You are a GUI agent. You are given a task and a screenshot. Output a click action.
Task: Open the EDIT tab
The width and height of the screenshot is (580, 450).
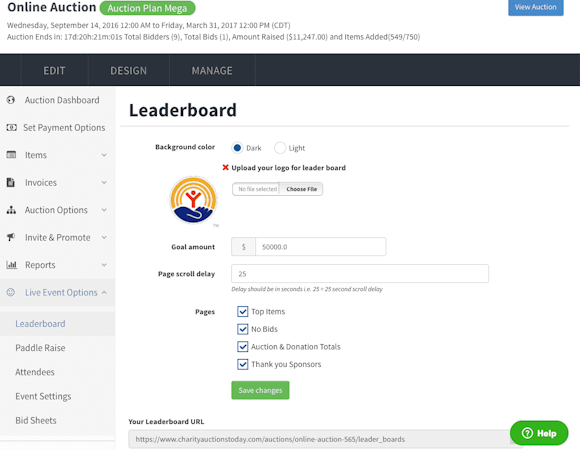(54, 70)
